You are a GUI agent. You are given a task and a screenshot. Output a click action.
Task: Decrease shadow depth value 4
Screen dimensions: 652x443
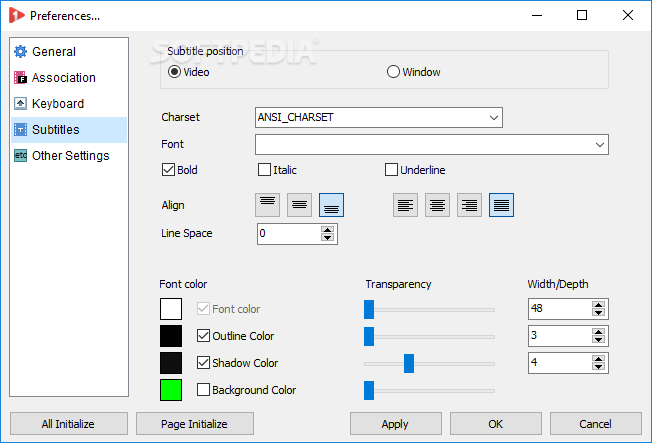pos(598,366)
